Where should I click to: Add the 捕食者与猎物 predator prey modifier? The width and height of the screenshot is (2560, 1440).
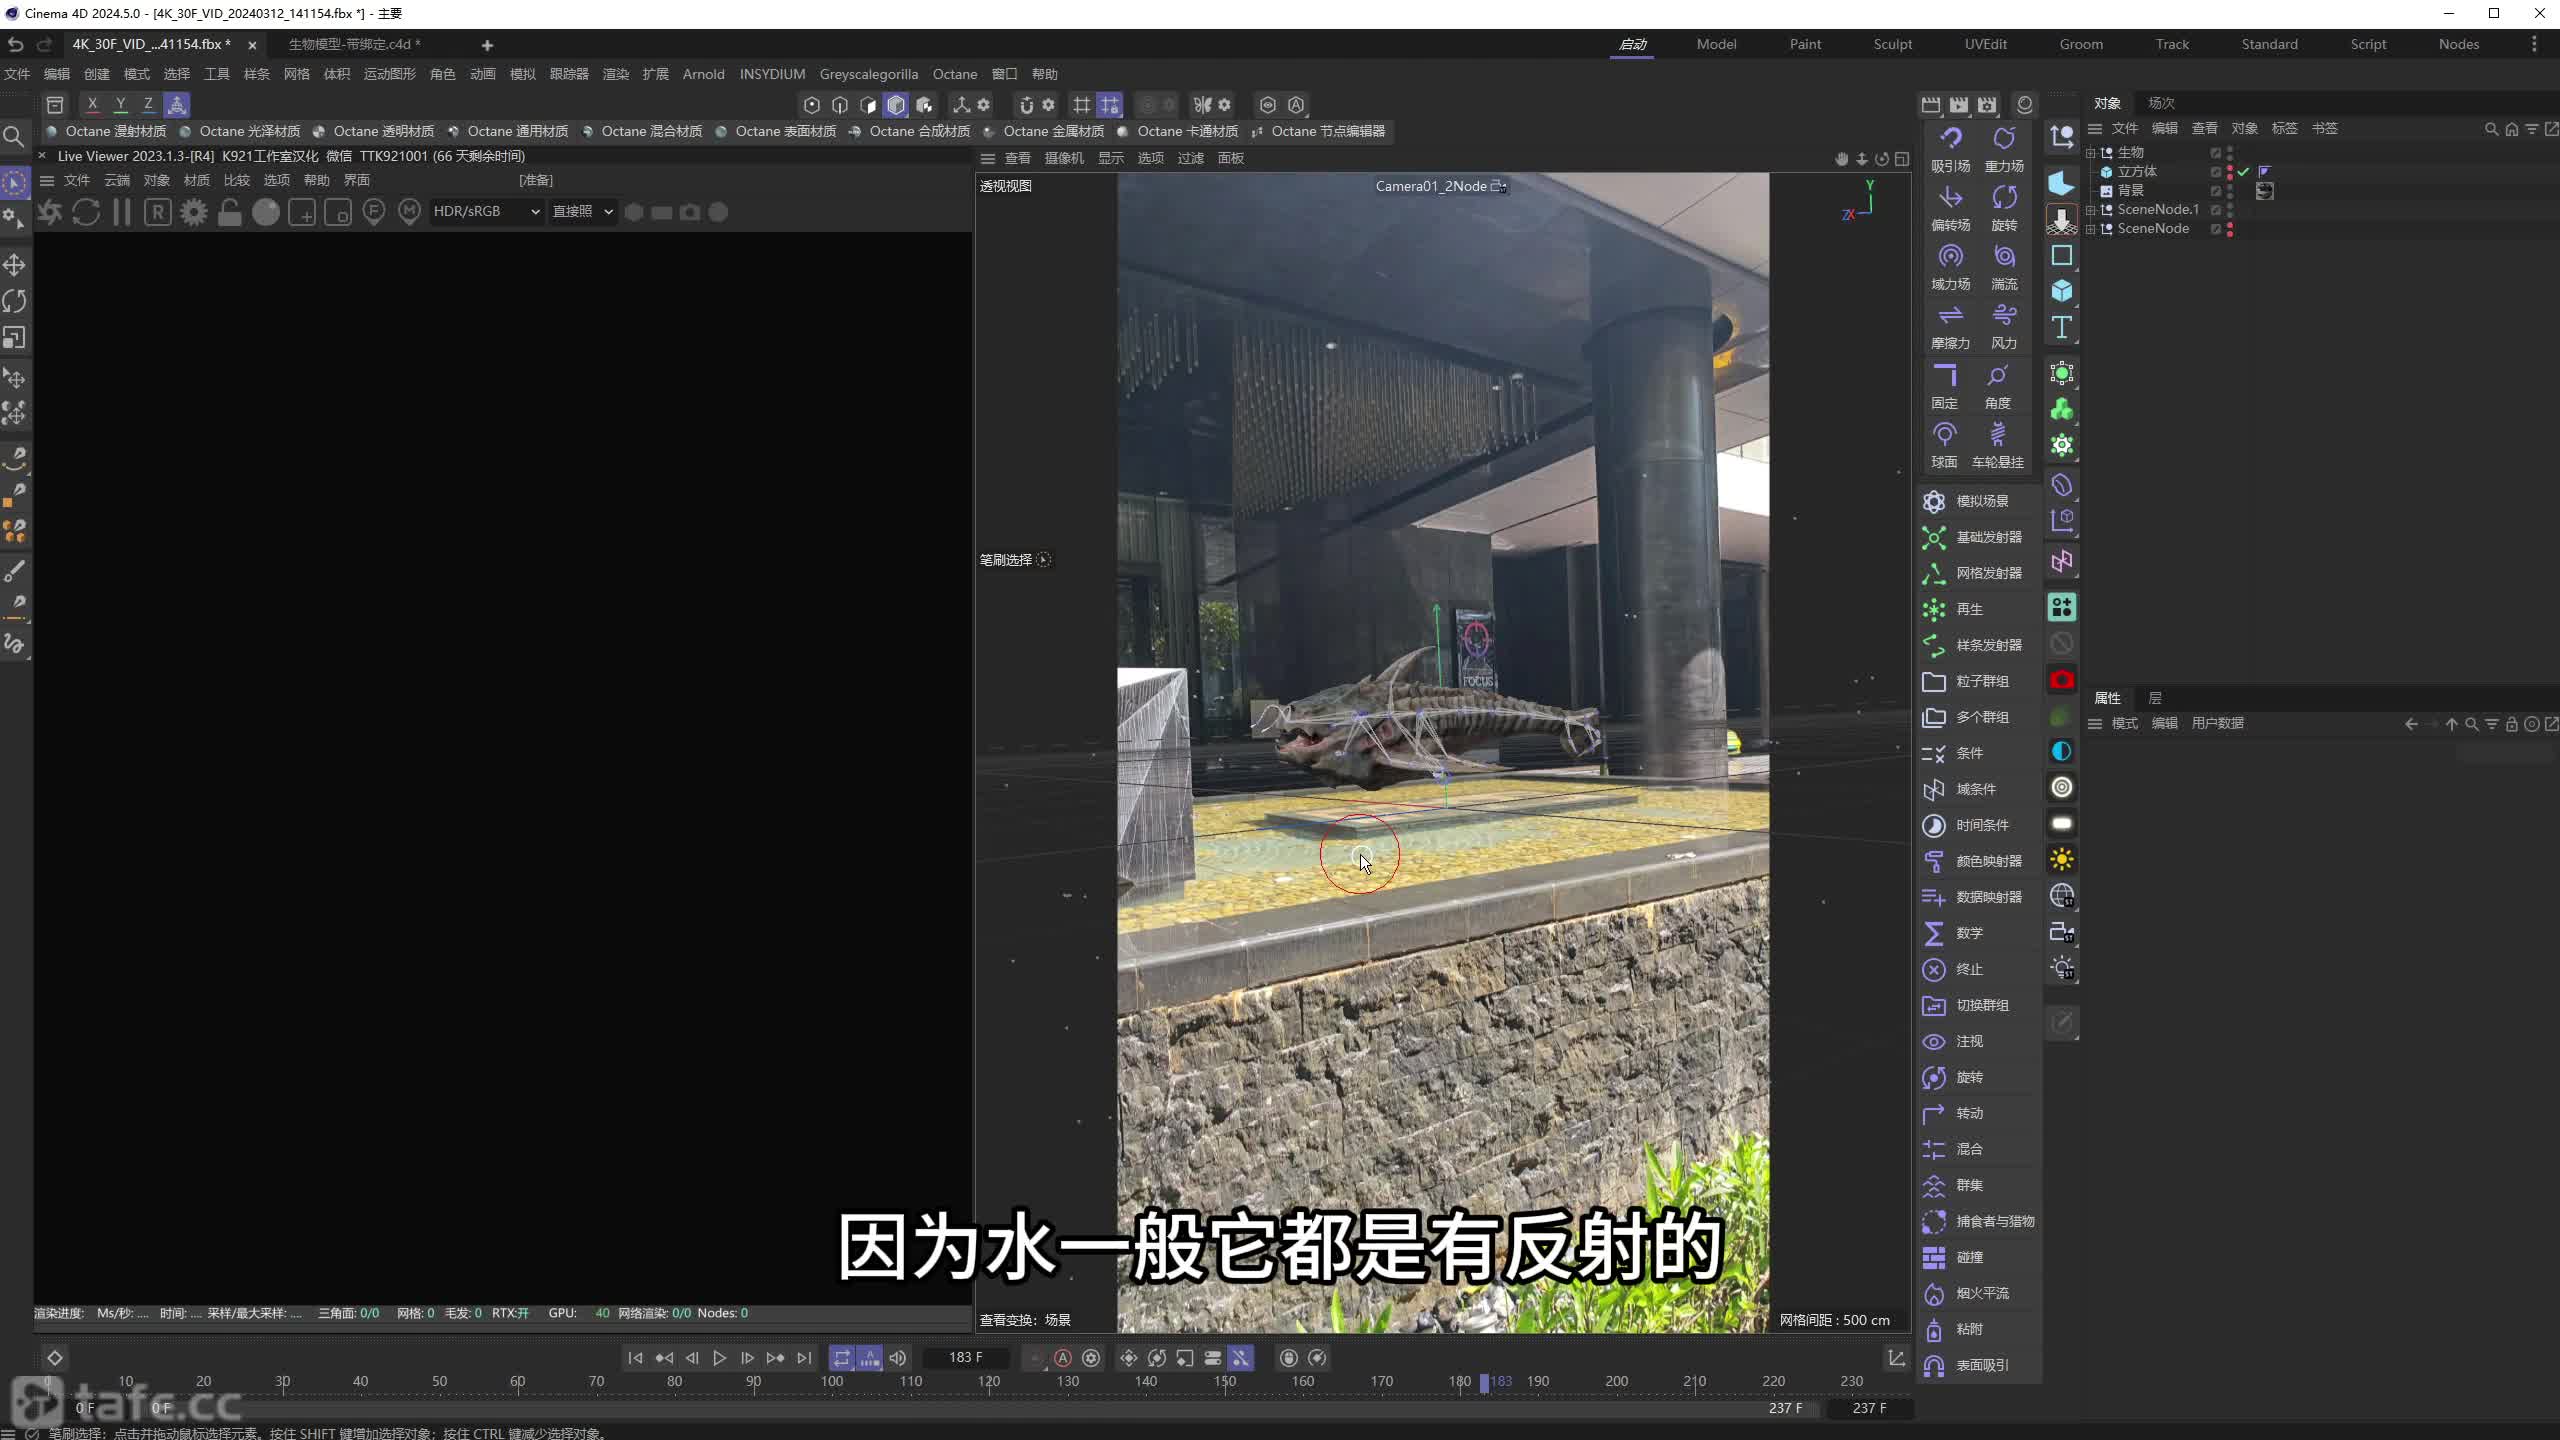[x=1978, y=1221]
